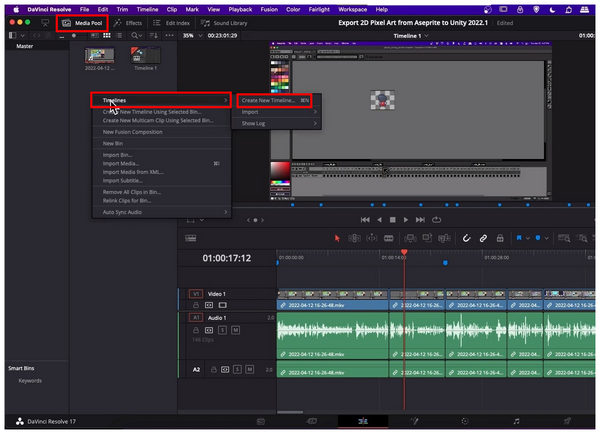
Task: Click the Stop playback button
Action: tap(392, 220)
